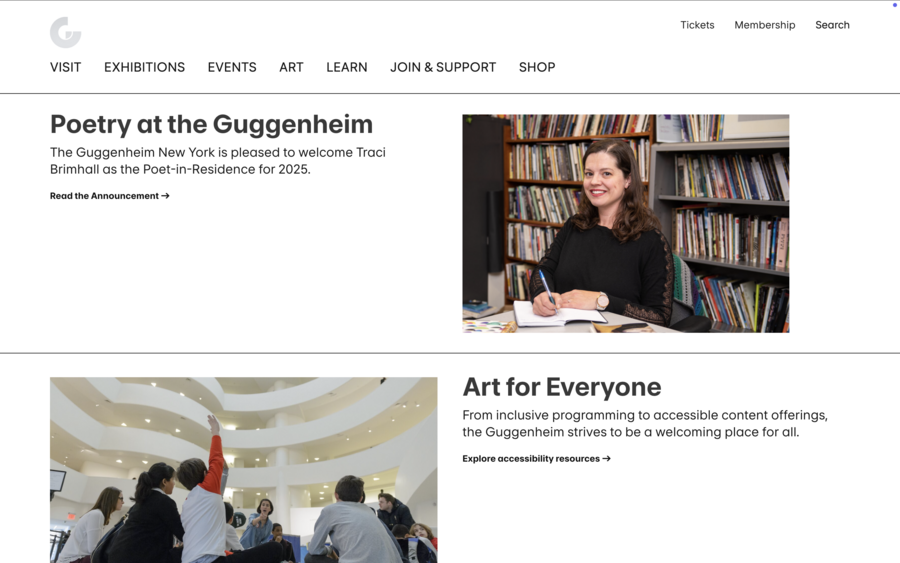Open the ART navigation item
Screen dimensions: 900x563
[x=292, y=67]
